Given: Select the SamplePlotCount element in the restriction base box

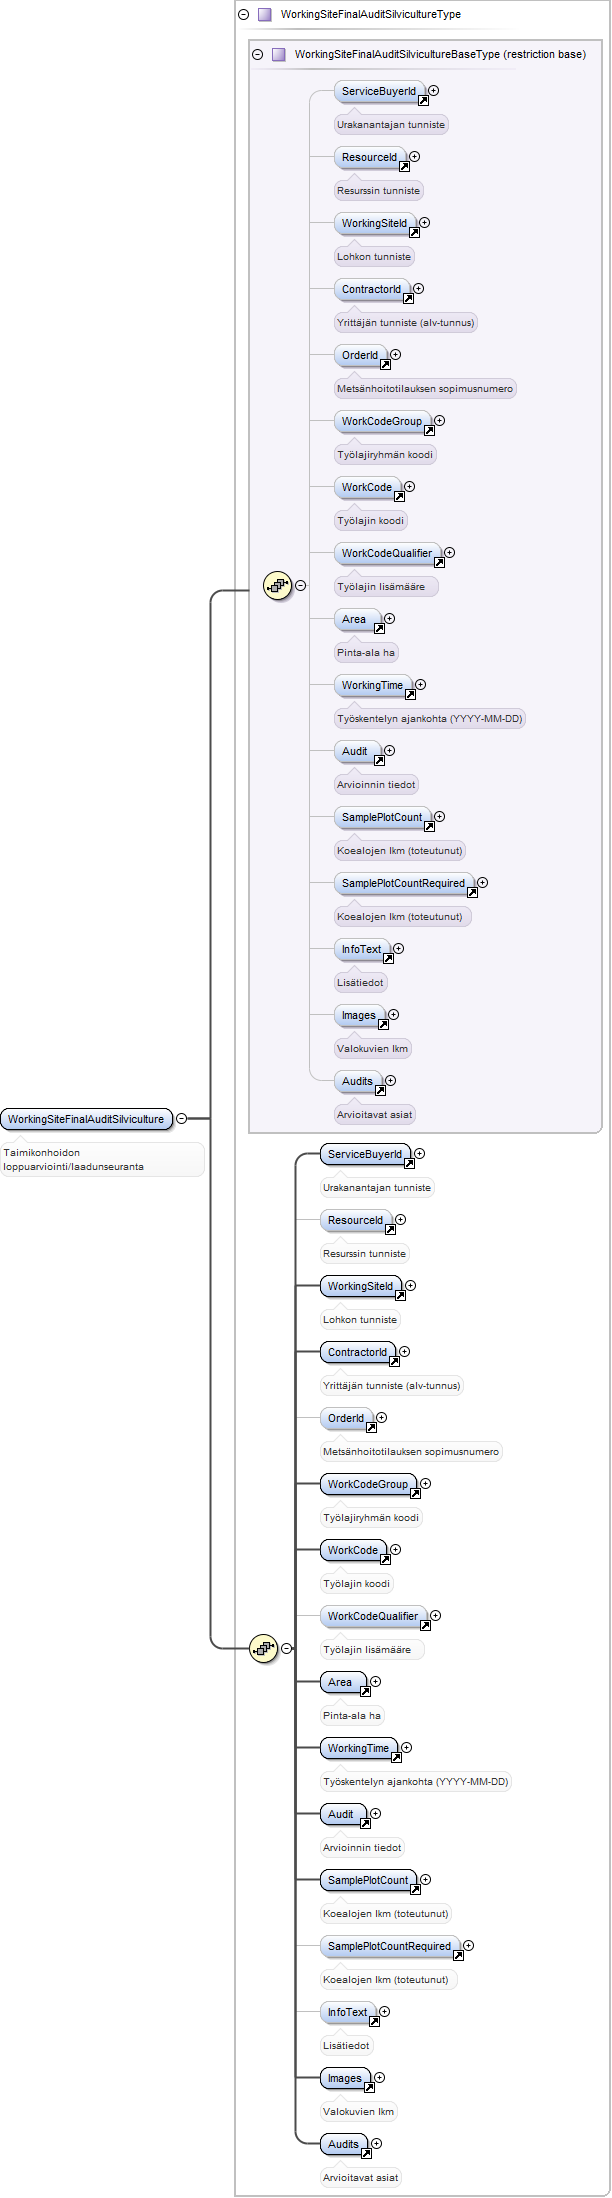Looking at the screenshot, I should click(x=382, y=818).
